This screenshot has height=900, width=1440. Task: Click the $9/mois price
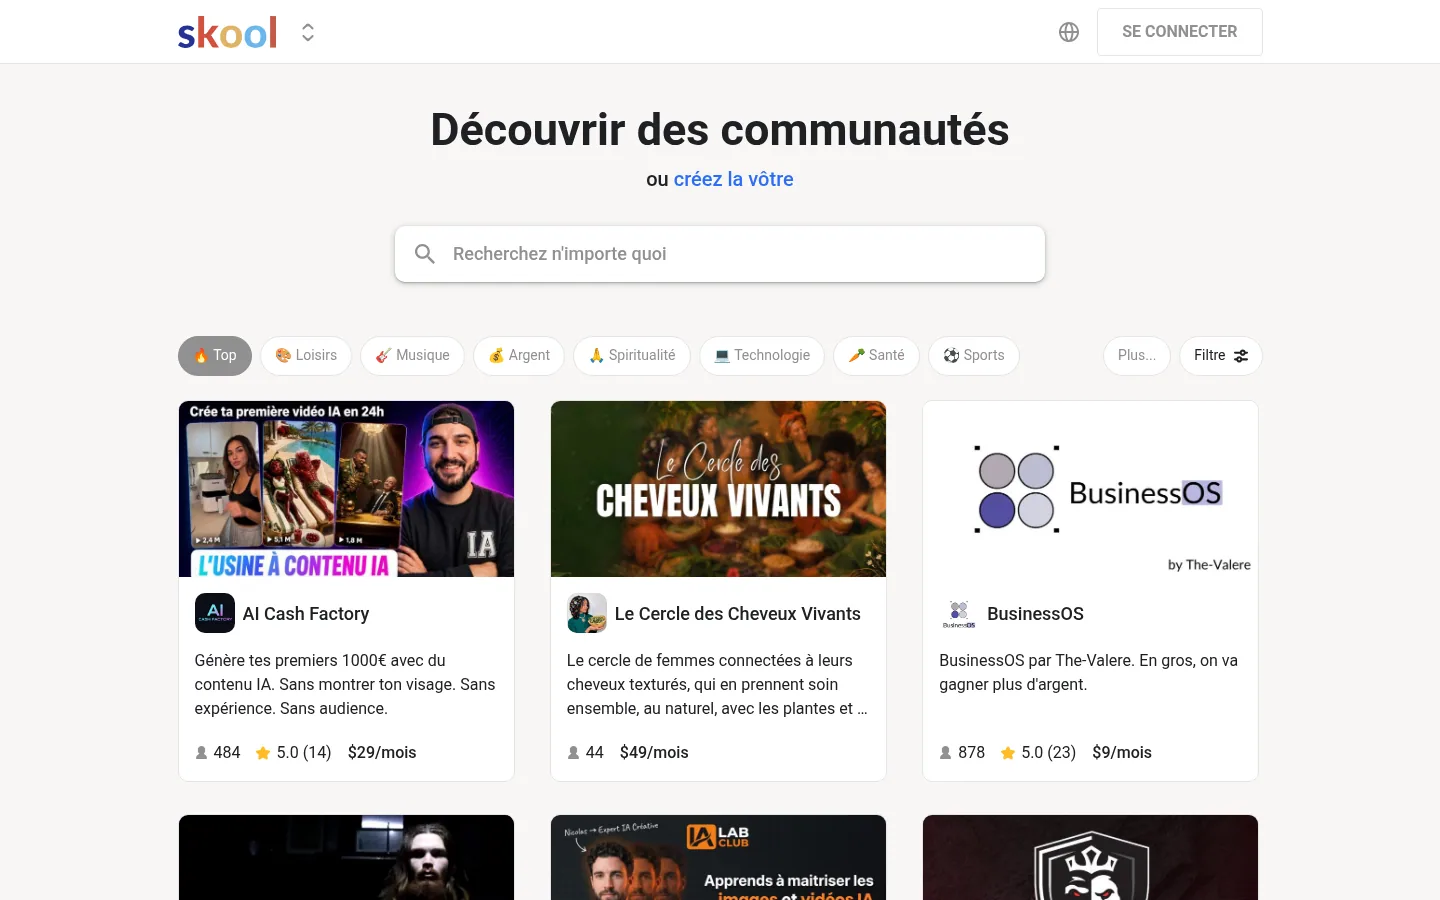pos(1122,753)
